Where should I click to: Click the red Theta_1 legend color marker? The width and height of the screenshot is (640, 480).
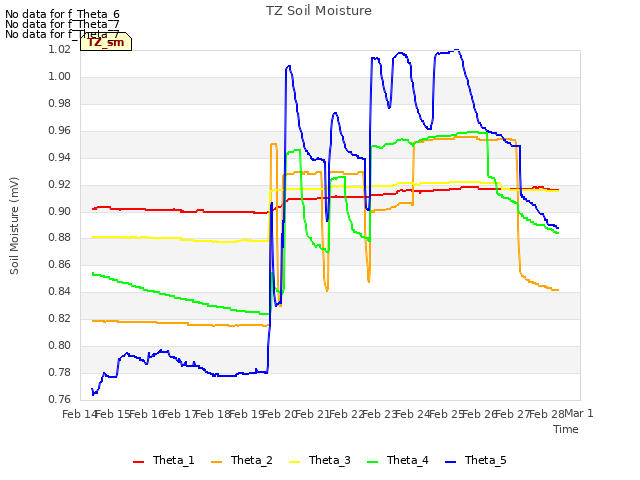point(139,462)
